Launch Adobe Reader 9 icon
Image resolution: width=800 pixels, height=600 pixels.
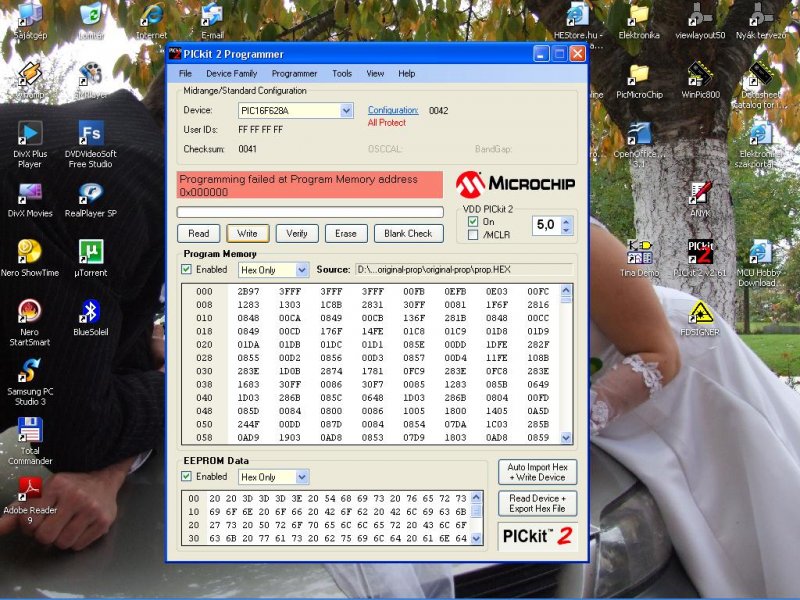coord(30,501)
